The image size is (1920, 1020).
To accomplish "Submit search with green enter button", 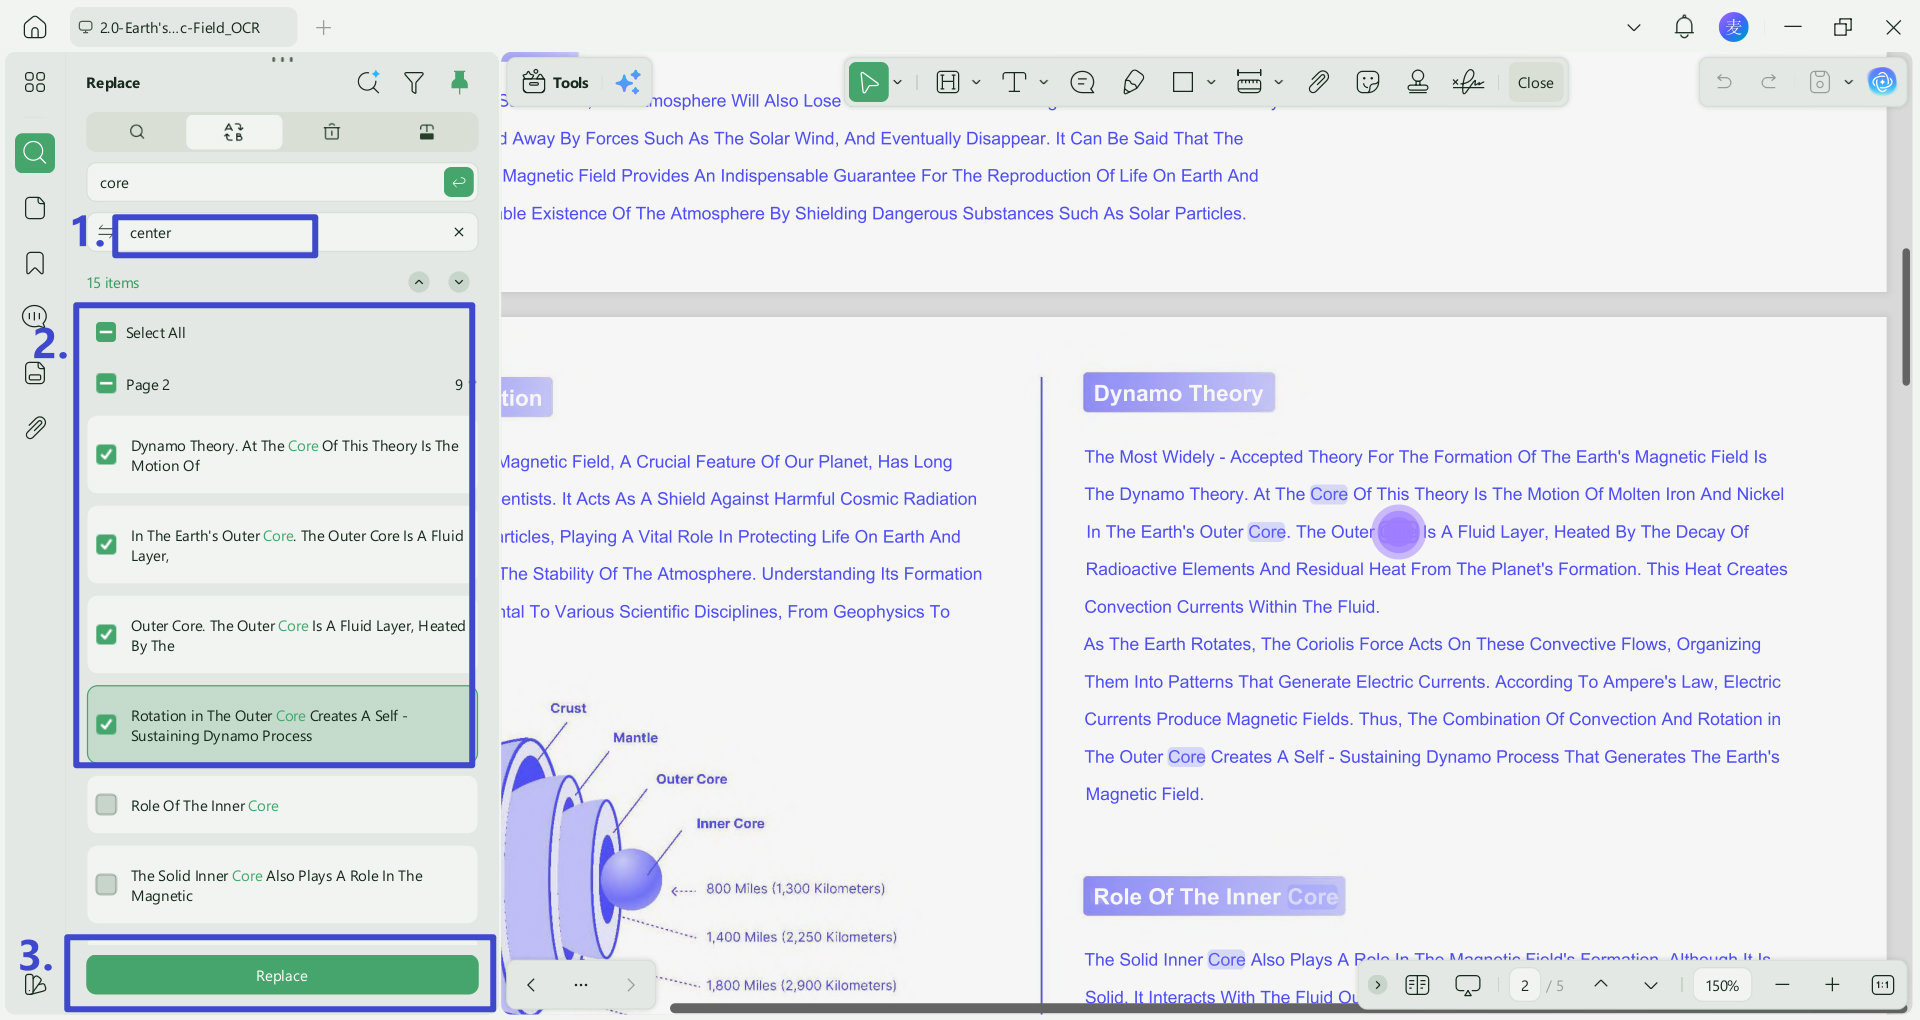I will 458,182.
